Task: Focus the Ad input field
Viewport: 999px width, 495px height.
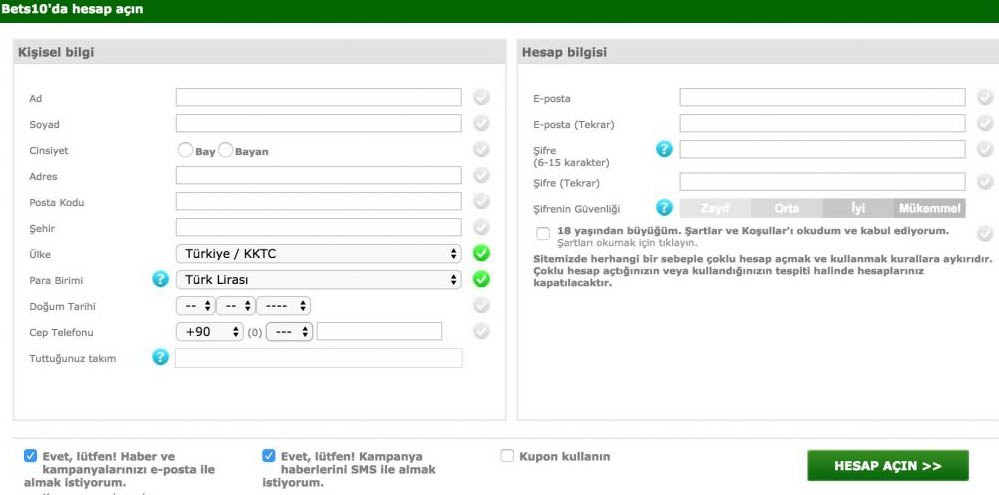Action: point(319,97)
